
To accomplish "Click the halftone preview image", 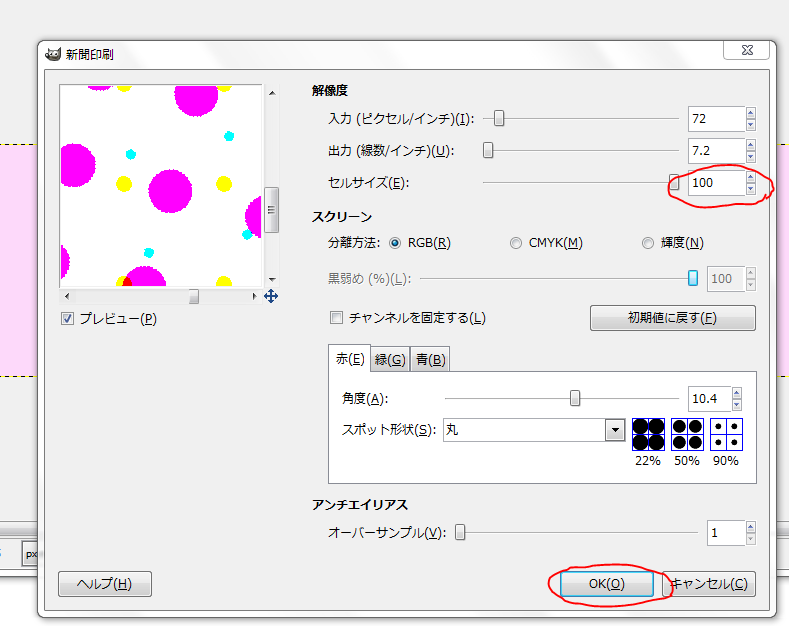I will (161, 186).
